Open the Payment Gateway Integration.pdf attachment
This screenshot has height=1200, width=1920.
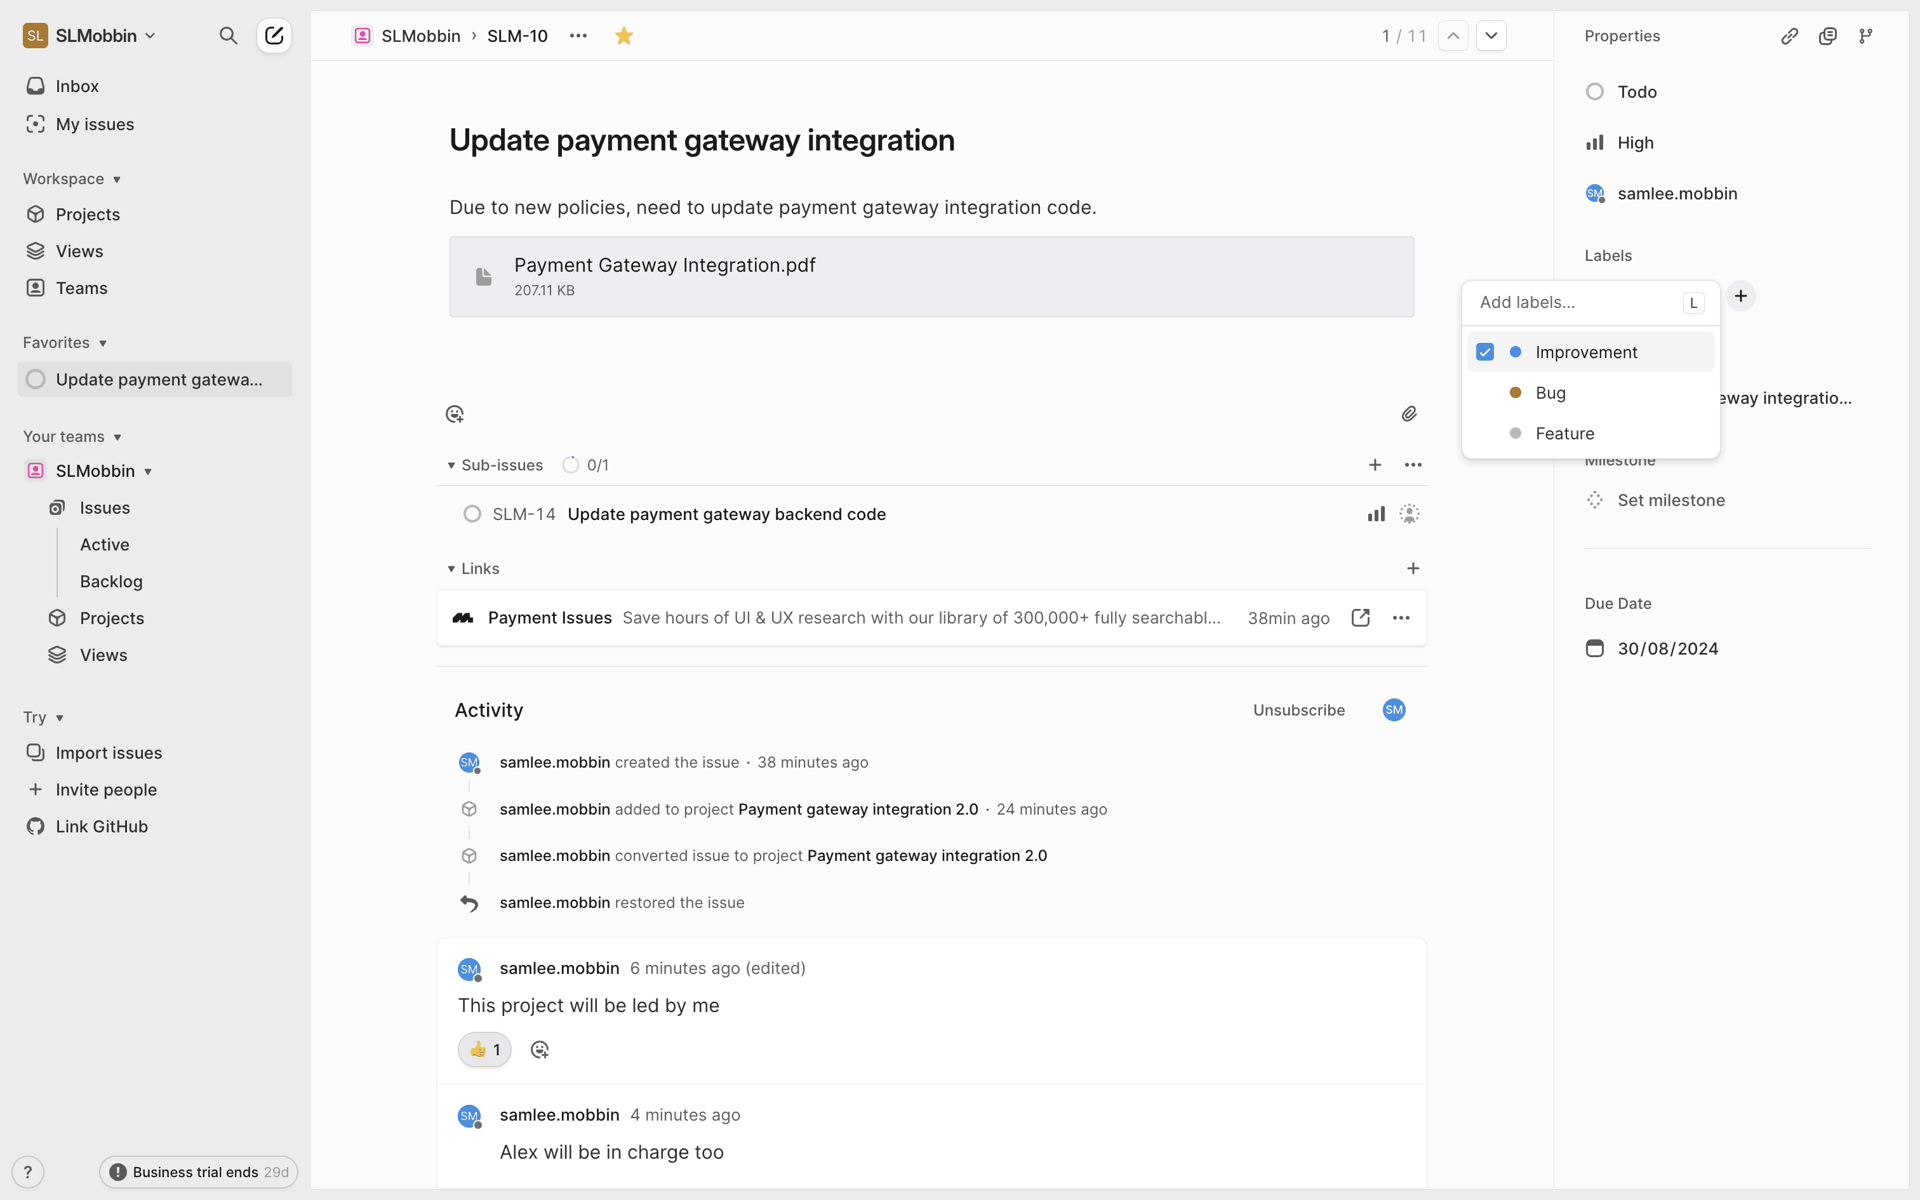click(x=932, y=277)
